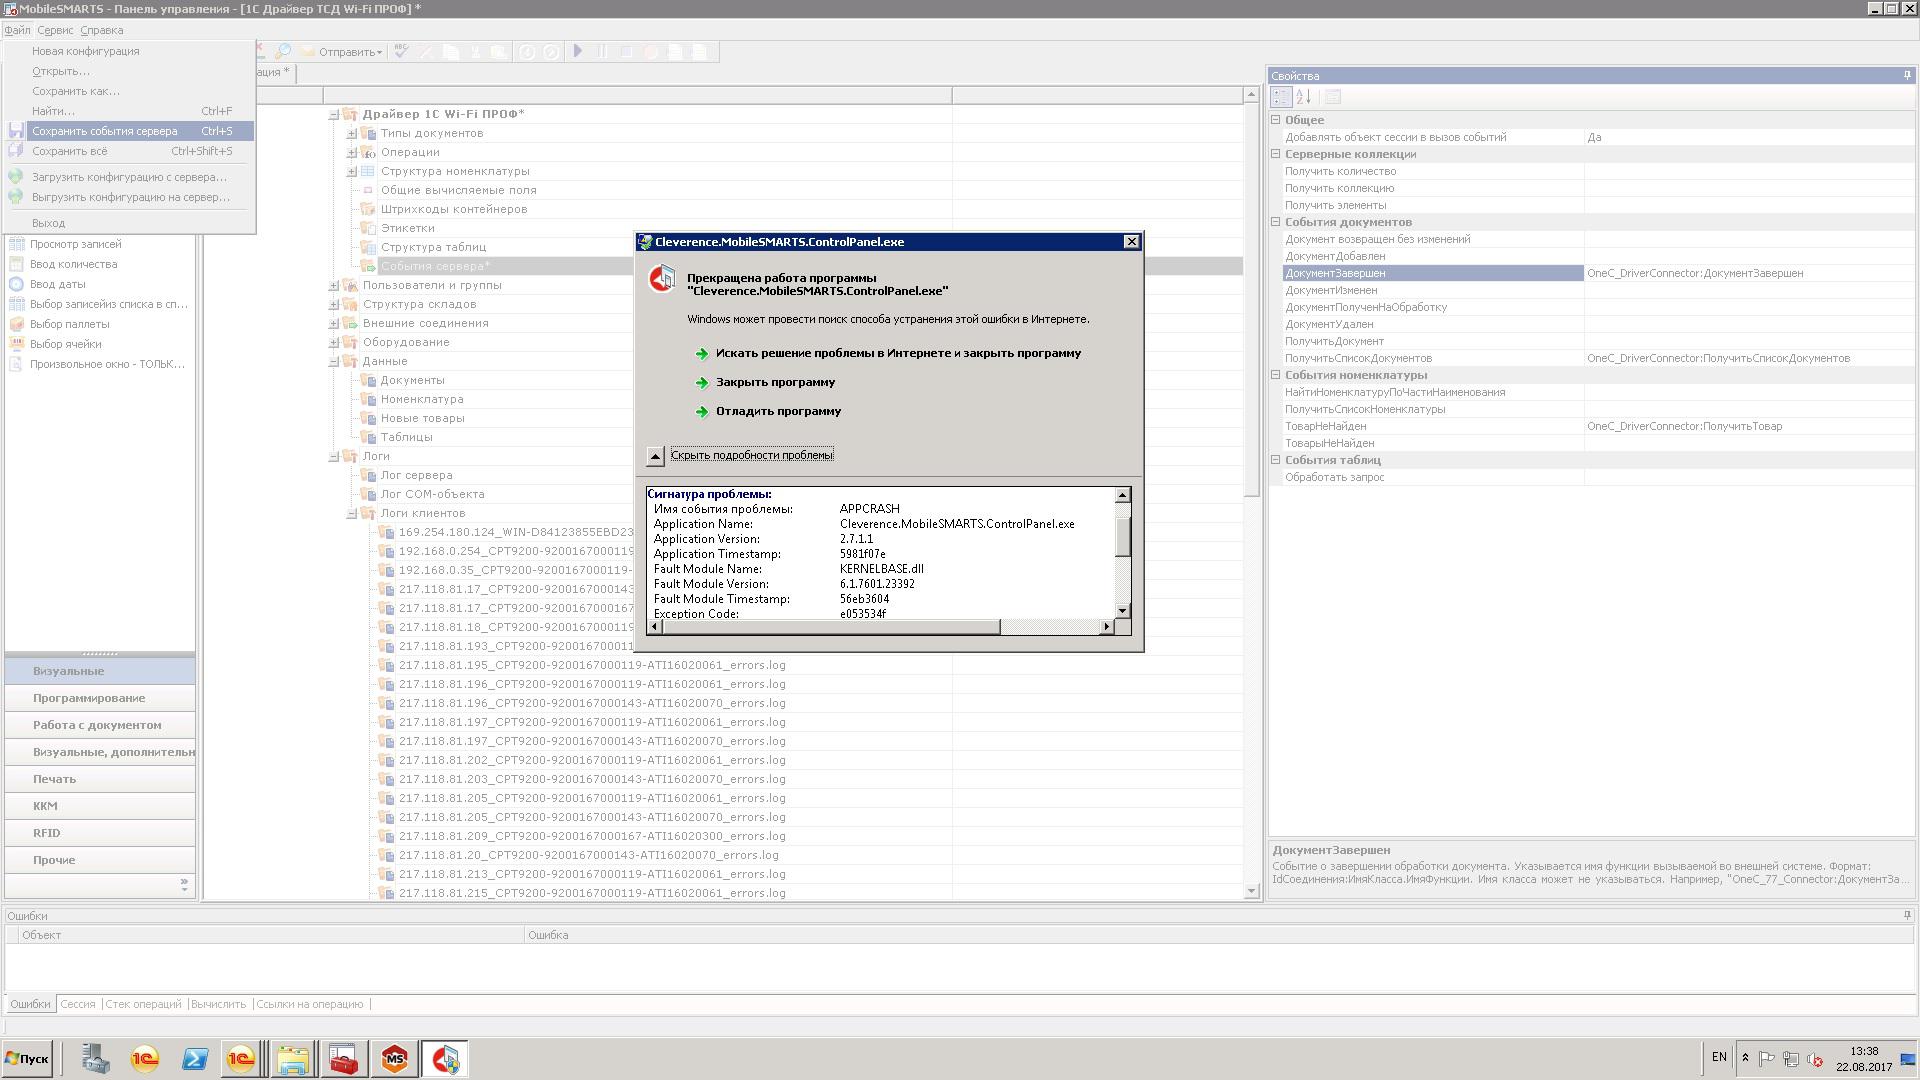1920x1080 pixels.
Task: Click 'Закрыть программу' in the crash dialog
Action: pyautogui.click(x=775, y=383)
